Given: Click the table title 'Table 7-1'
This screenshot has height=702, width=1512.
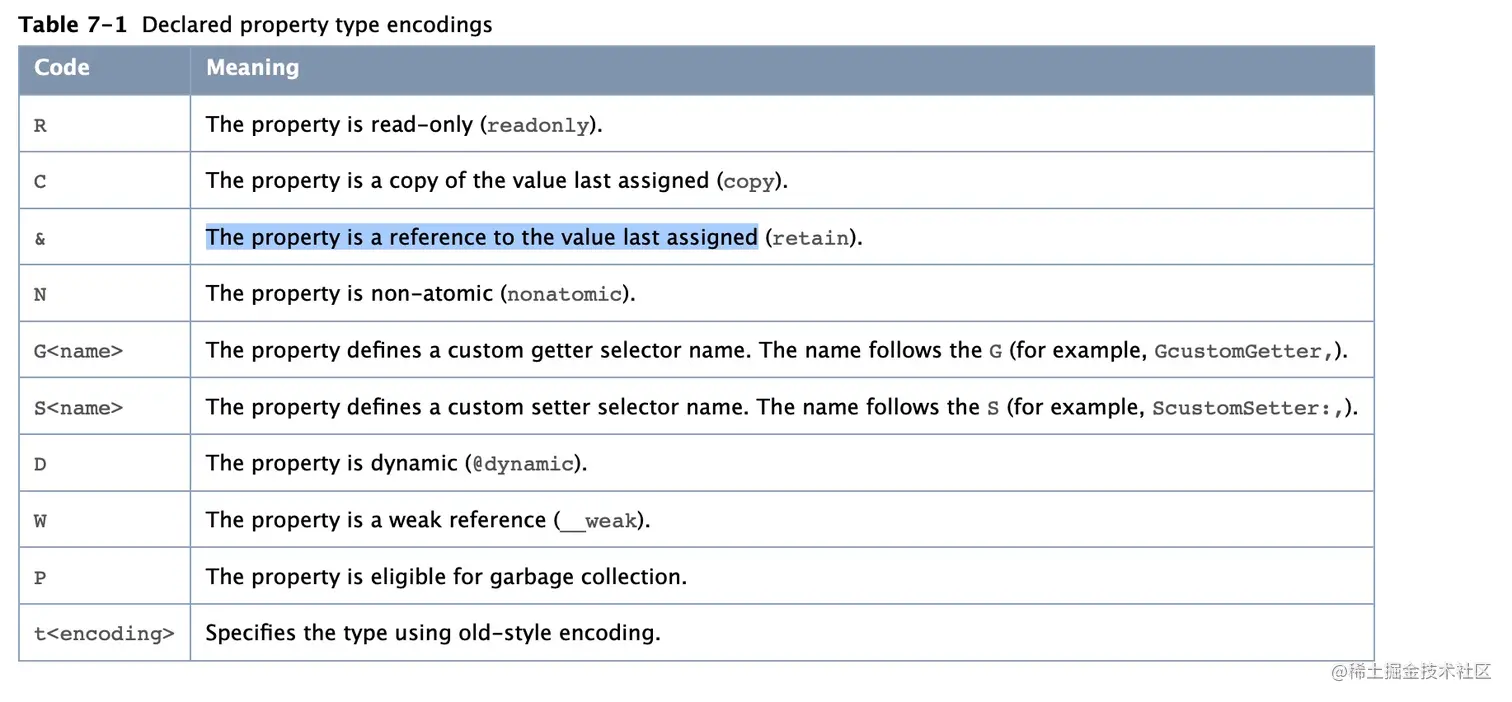Looking at the screenshot, I should pos(73,25).
